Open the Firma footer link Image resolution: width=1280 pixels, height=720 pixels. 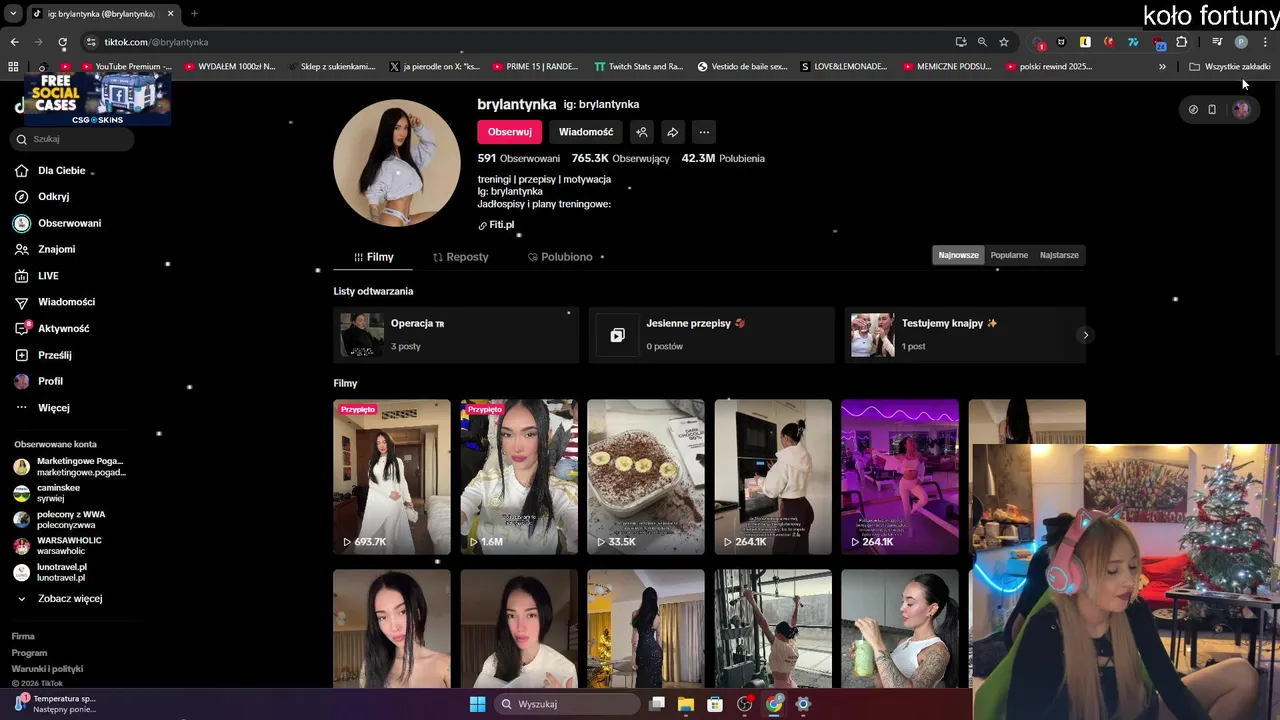click(x=23, y=636)
